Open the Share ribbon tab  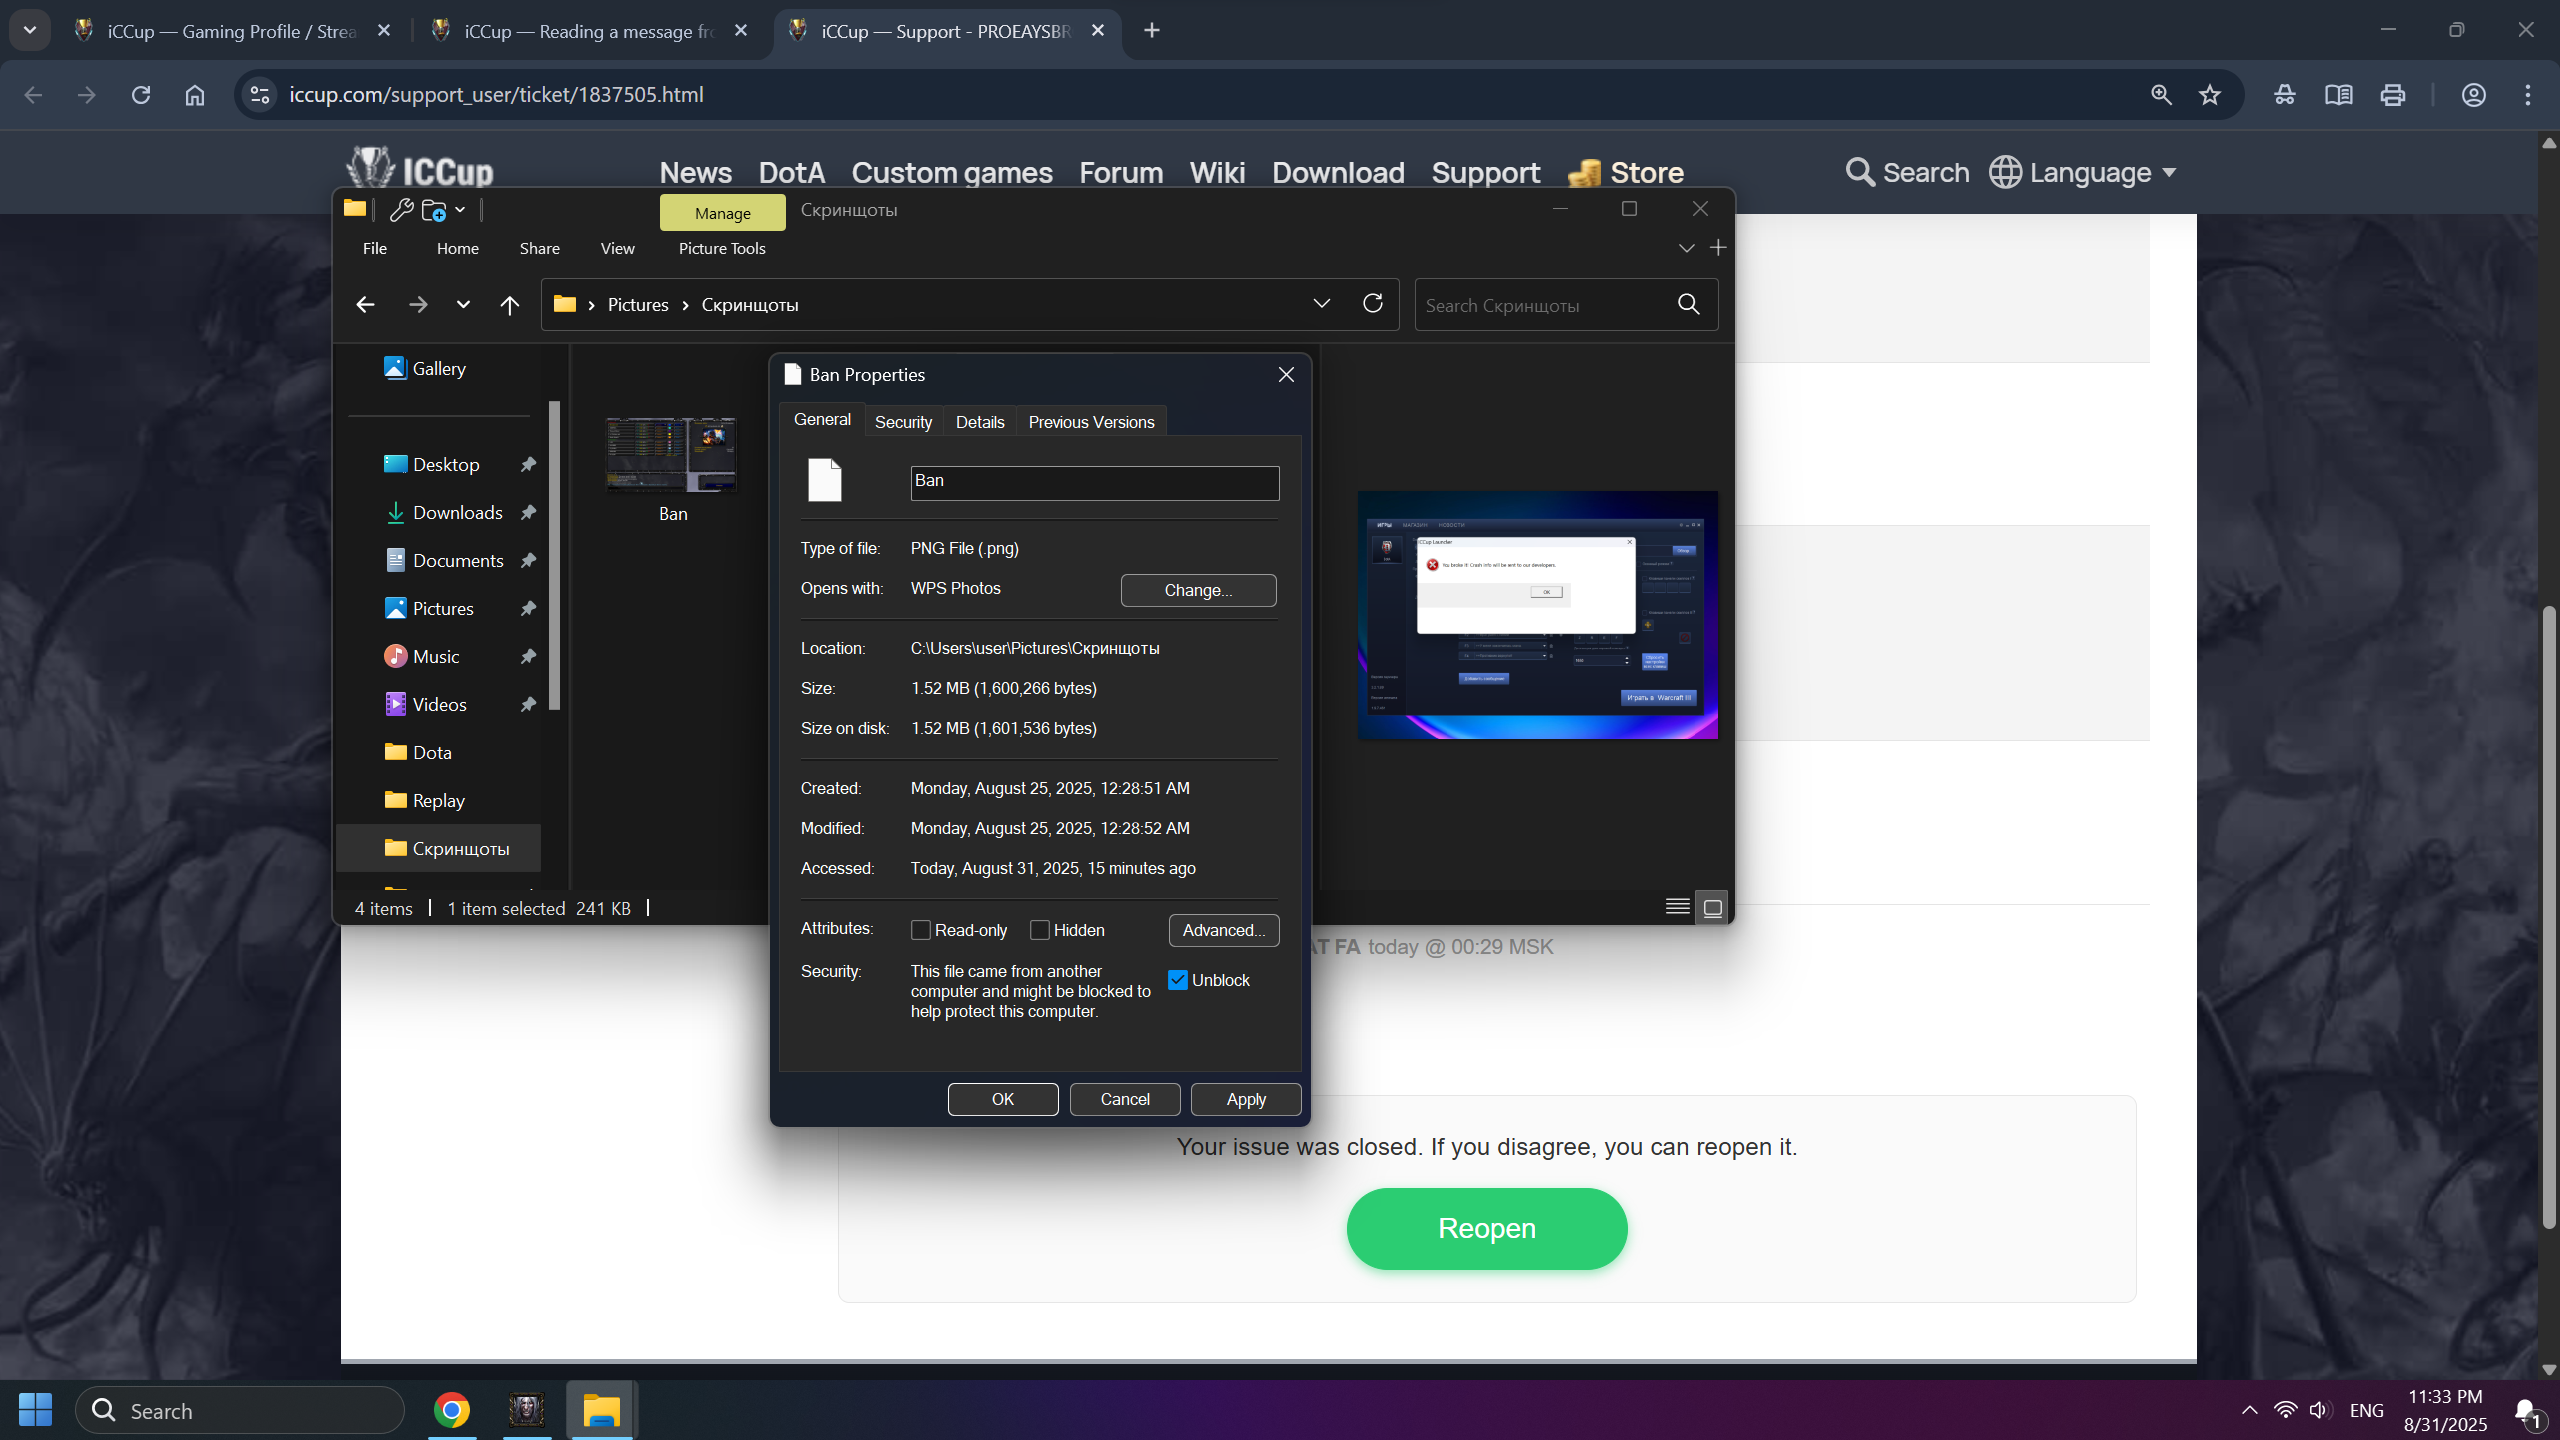coord(540,249)
